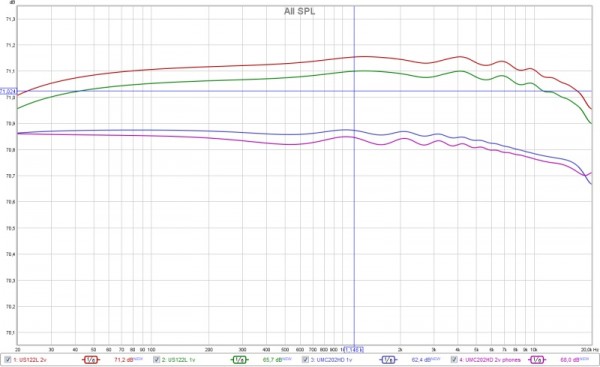Hide the 4: UMC202HD 2v phones trace
The height and width of the screenshot is (367, 600).
454,360
